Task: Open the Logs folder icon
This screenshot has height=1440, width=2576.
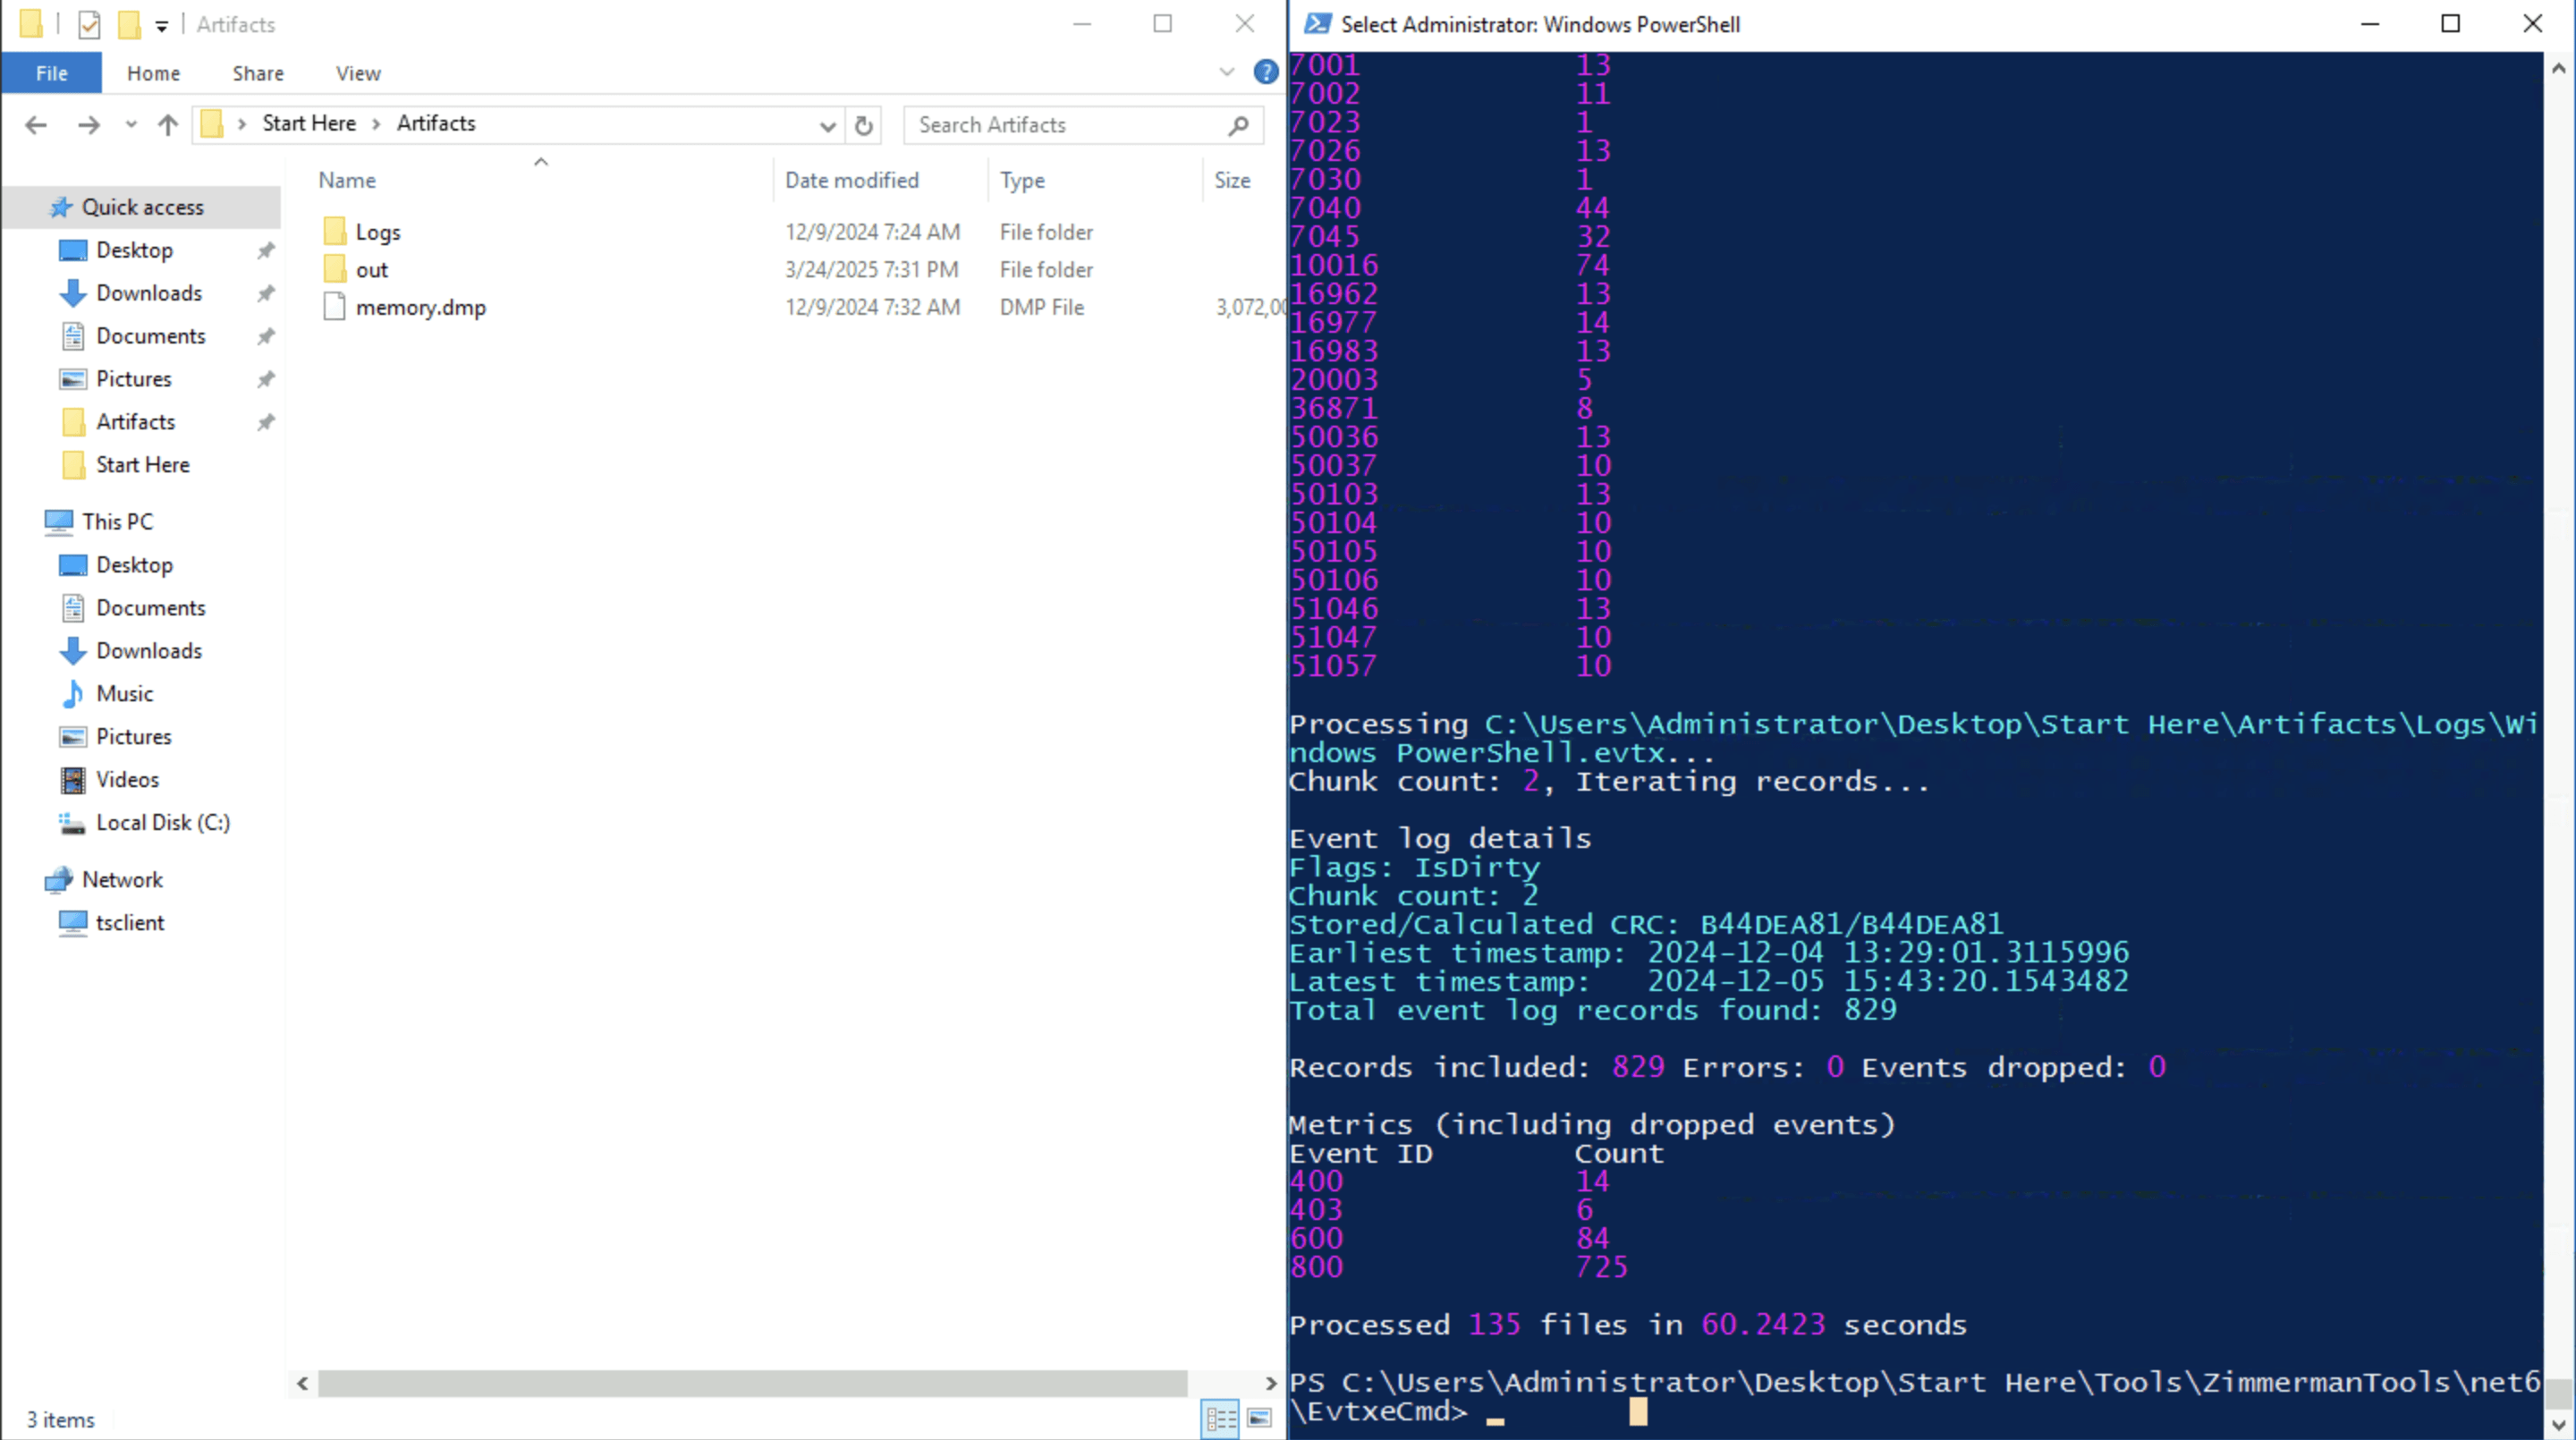Action: pyautogui.click(x=335, y=232)
